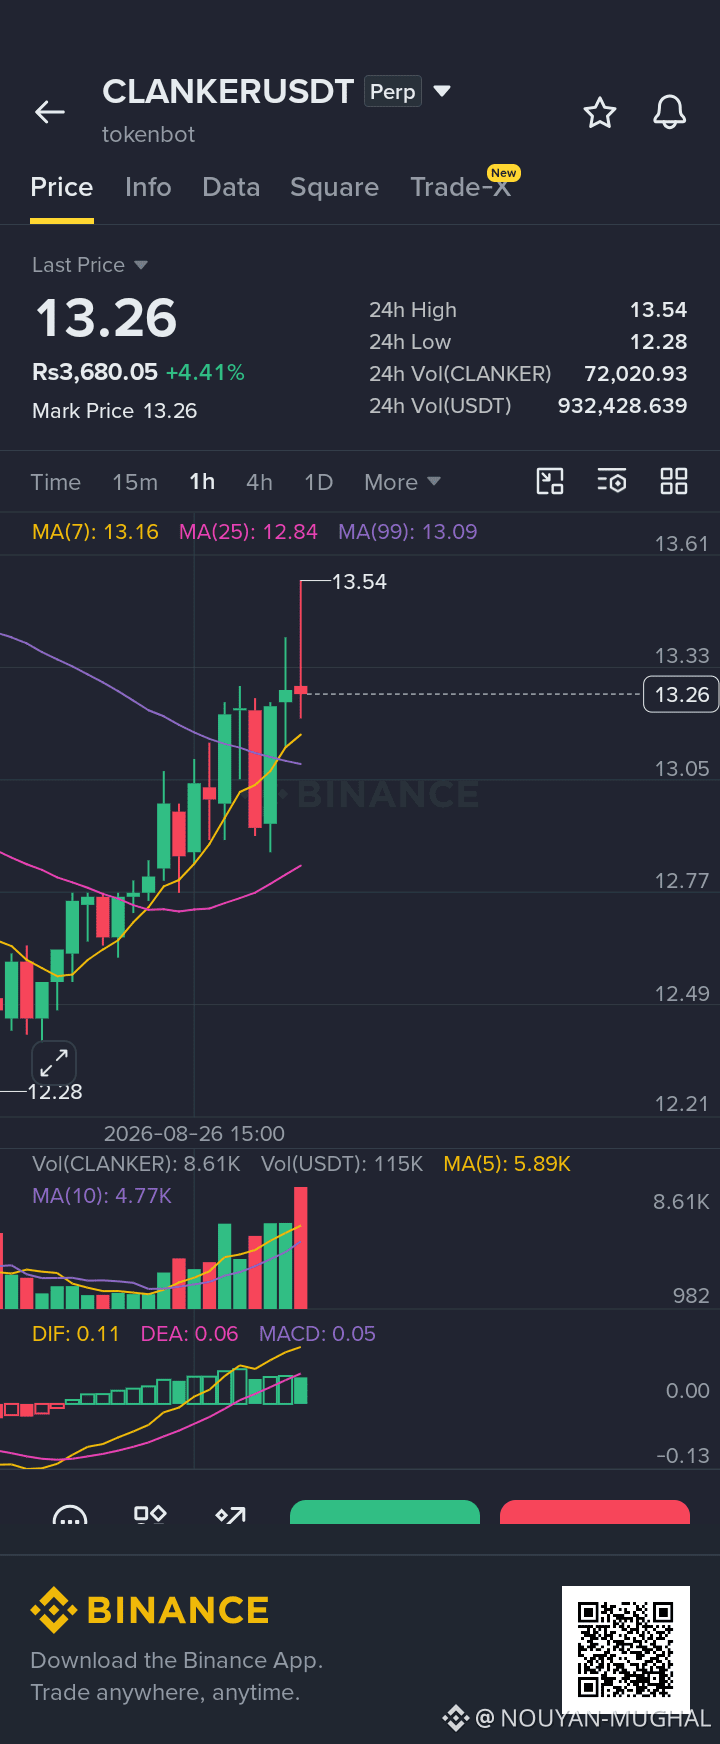Viewport: 720px width, 1744px height.
Task: Add CLANKERUSDT to favorites with star
Action: pyautogui.click(x=600, y=112)
